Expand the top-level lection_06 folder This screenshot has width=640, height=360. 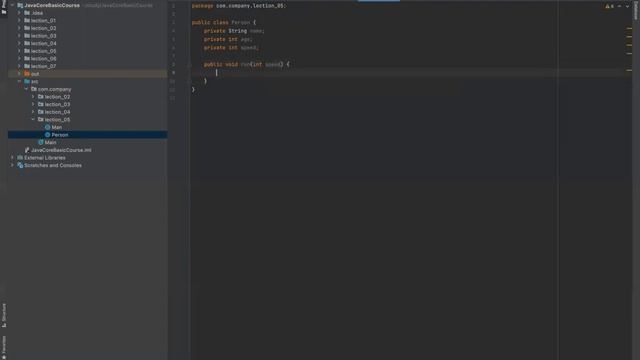coord(19,59)
